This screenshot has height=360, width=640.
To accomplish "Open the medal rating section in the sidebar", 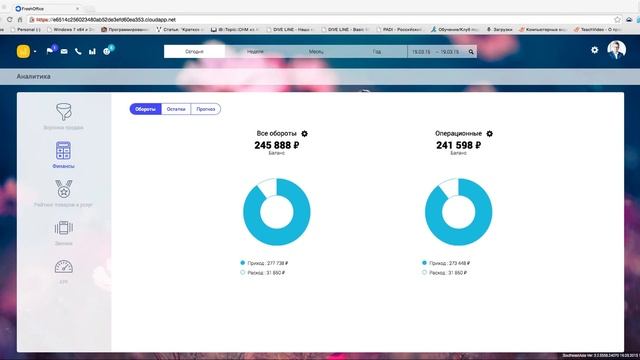I will pyautogui.click(x=64, y=193).
